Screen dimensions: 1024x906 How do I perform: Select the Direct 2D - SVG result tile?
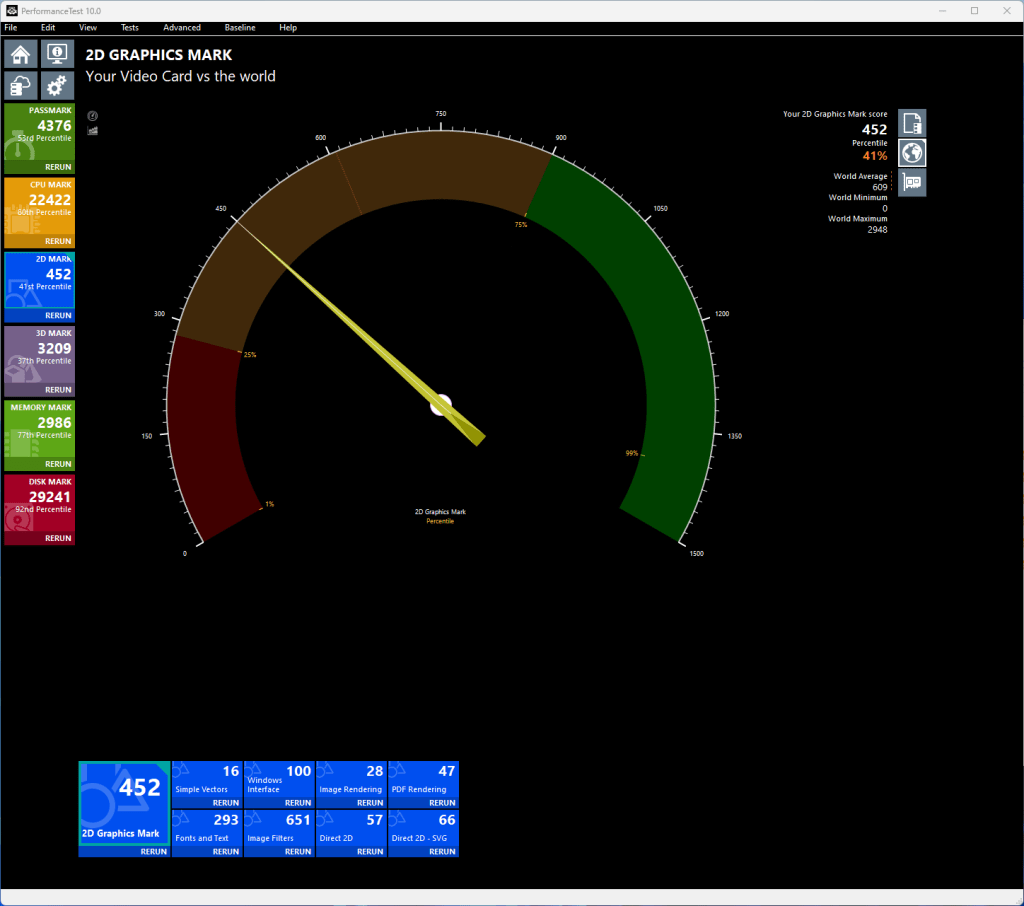[424, 828]
